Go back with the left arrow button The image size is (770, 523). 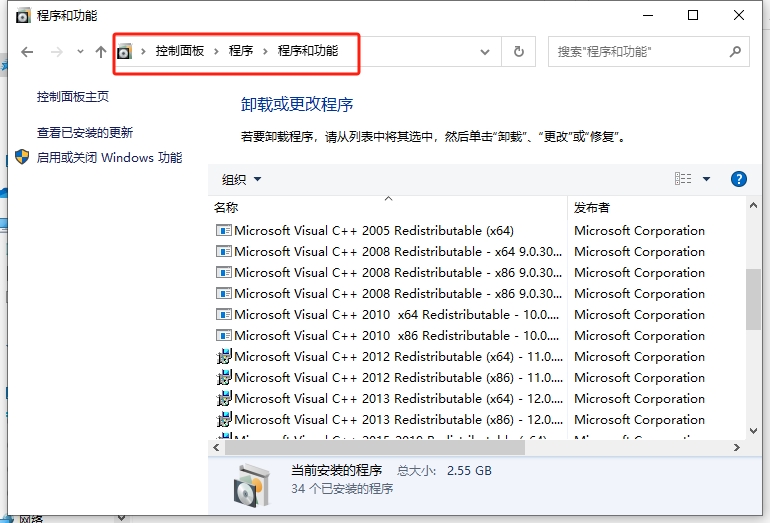coord(27,52)
